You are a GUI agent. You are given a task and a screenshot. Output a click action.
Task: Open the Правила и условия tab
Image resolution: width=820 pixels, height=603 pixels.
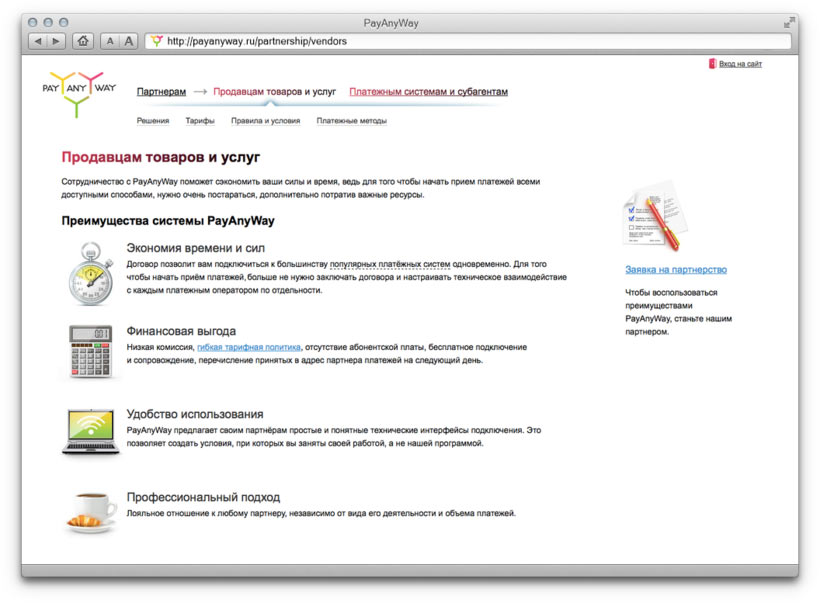[x=265, y=121]
